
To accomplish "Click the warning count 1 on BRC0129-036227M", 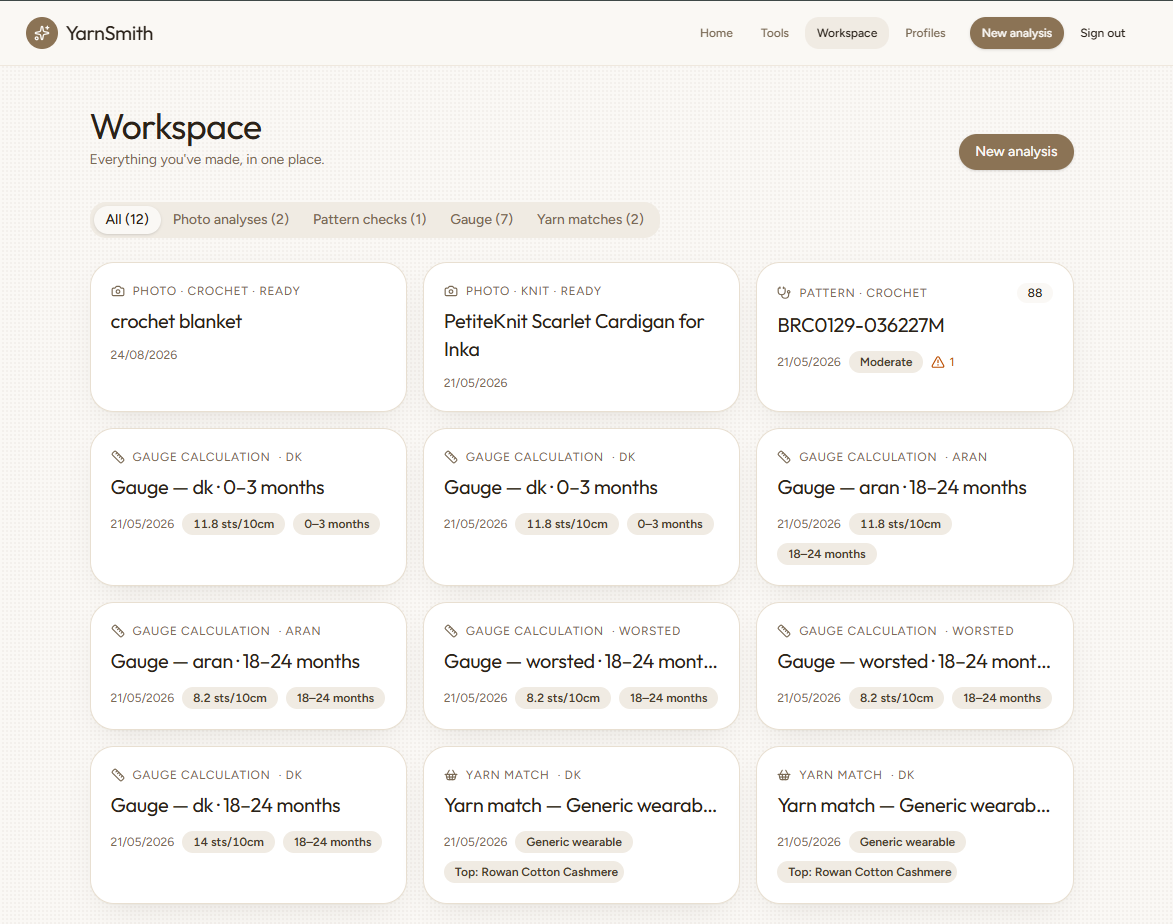I will [952, 362].
